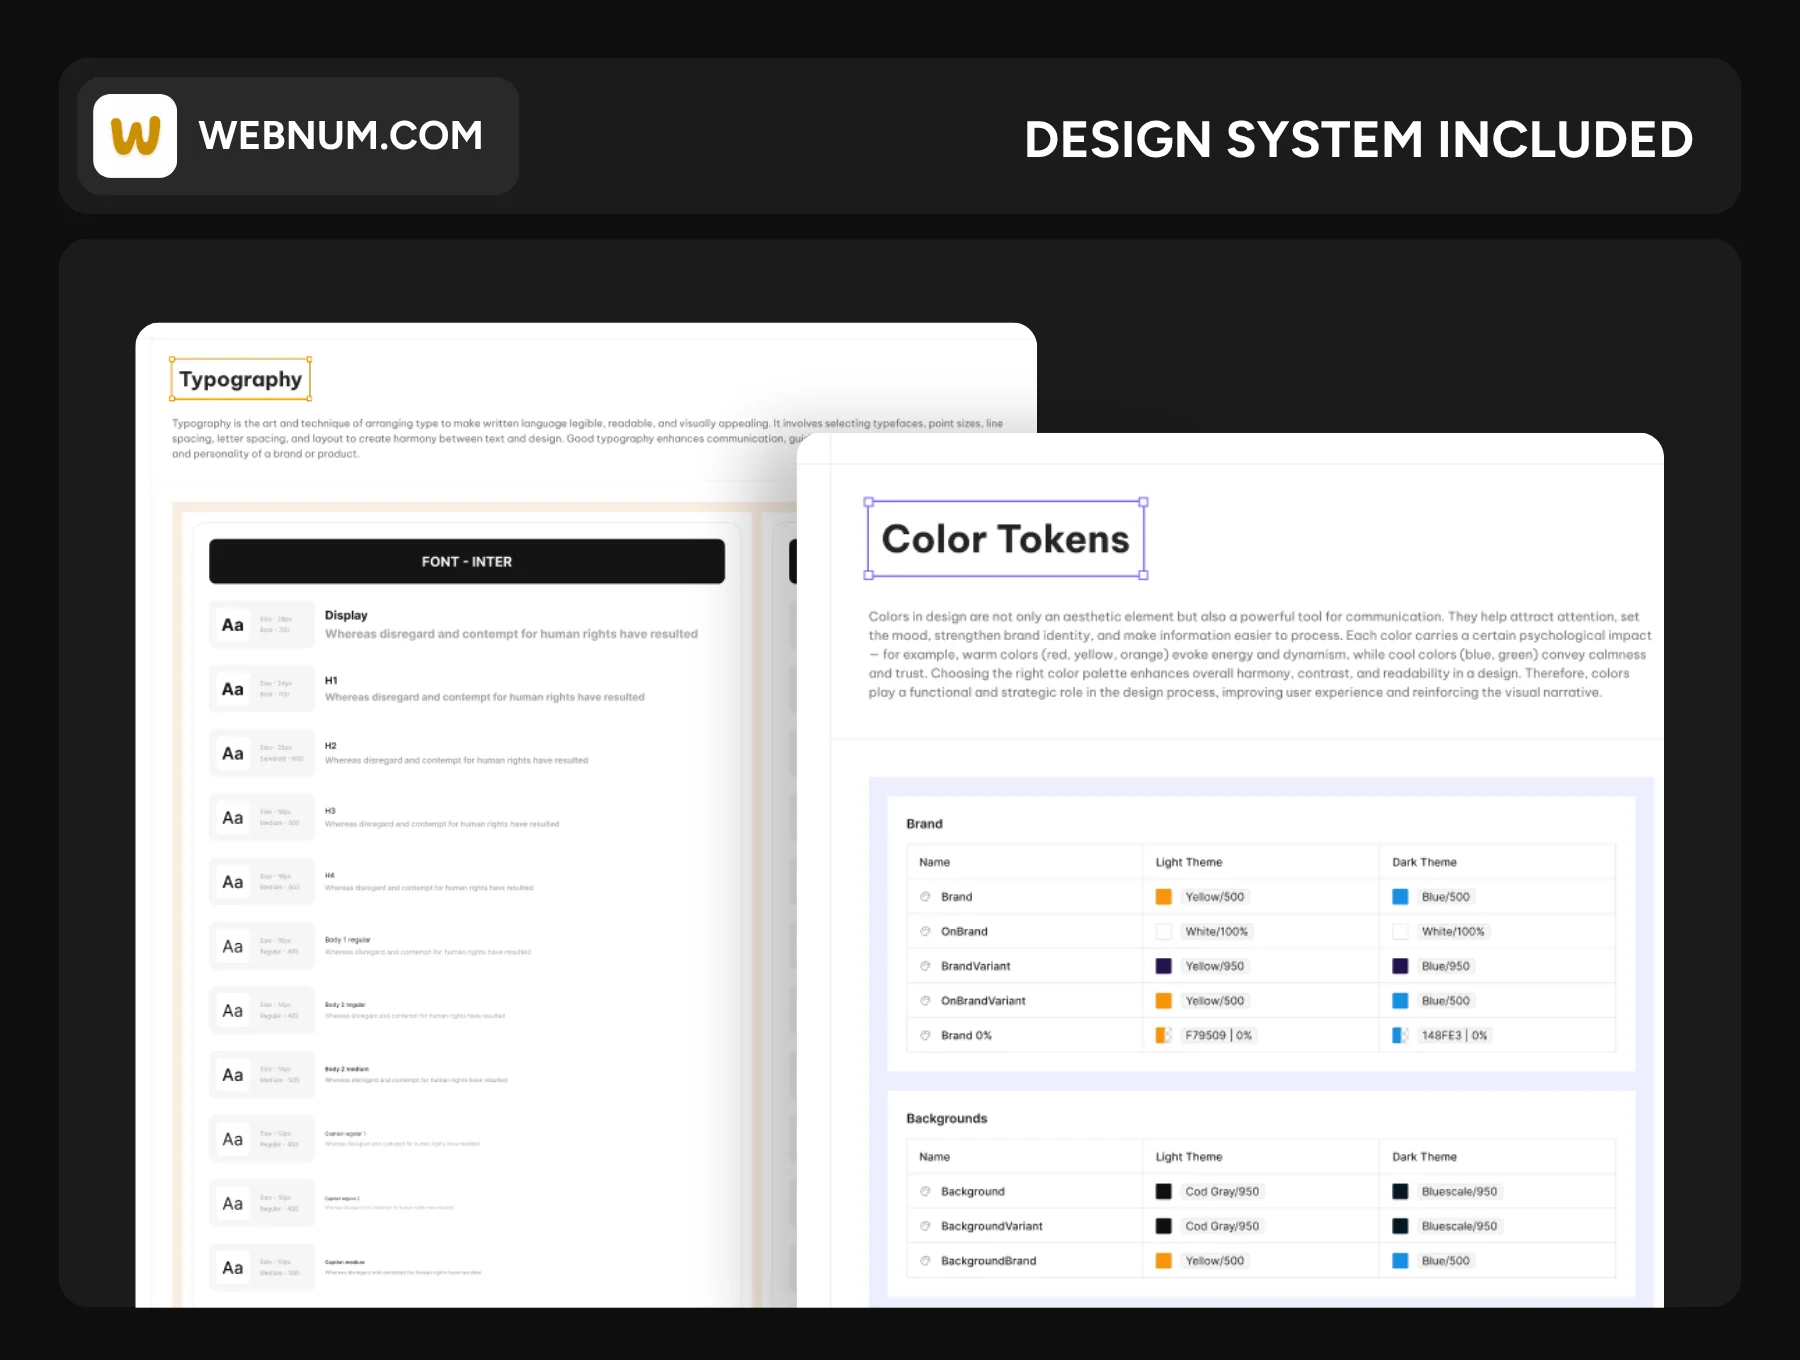Click the BrandVariant token name
This screenshot has width=1800, height=1360.
click(976, 966)
